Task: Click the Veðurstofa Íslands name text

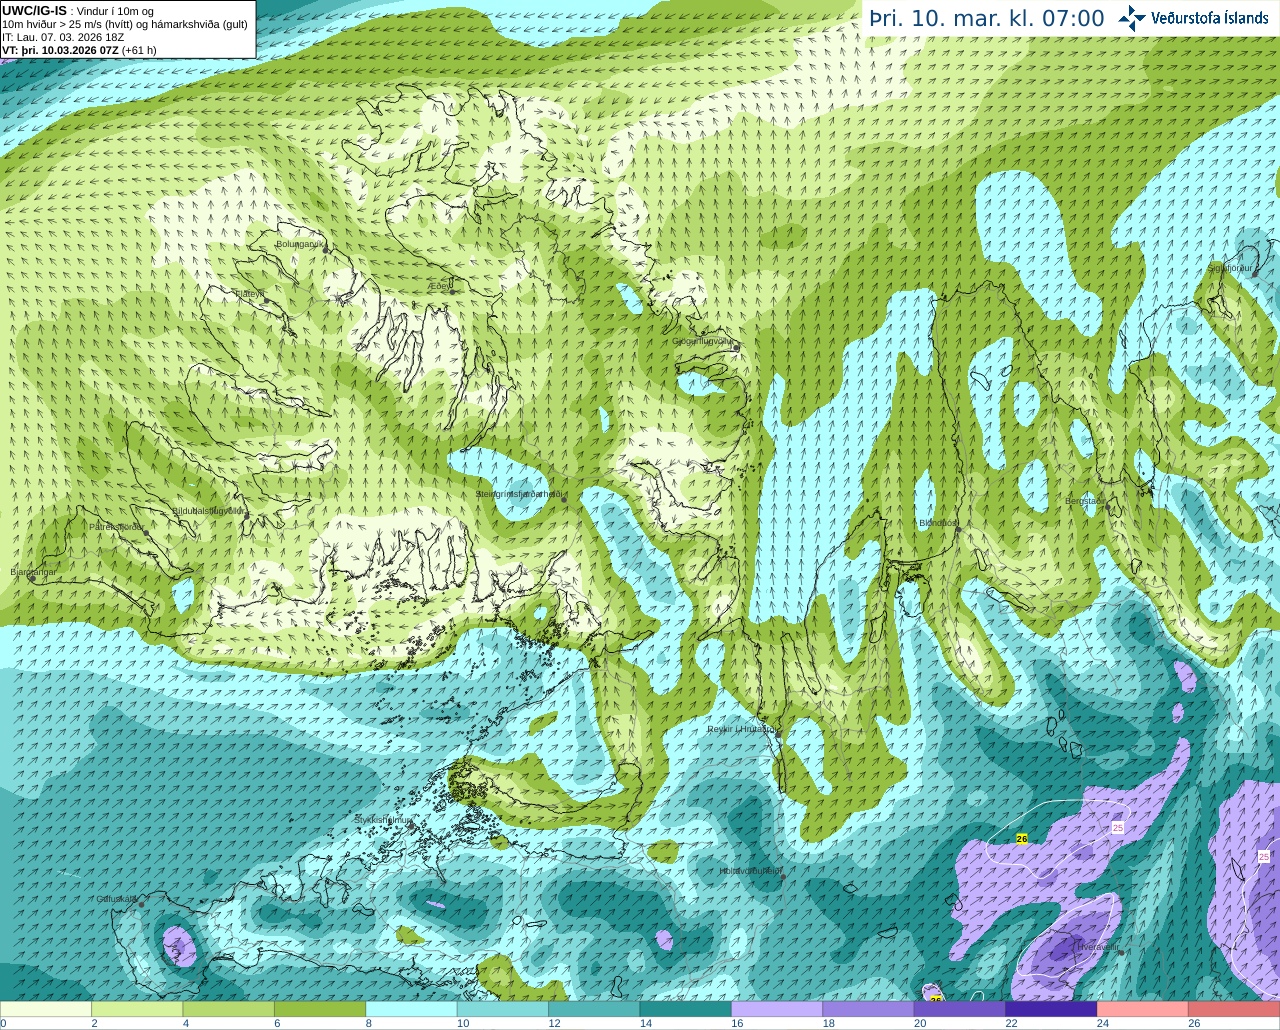Action: 1209,18
